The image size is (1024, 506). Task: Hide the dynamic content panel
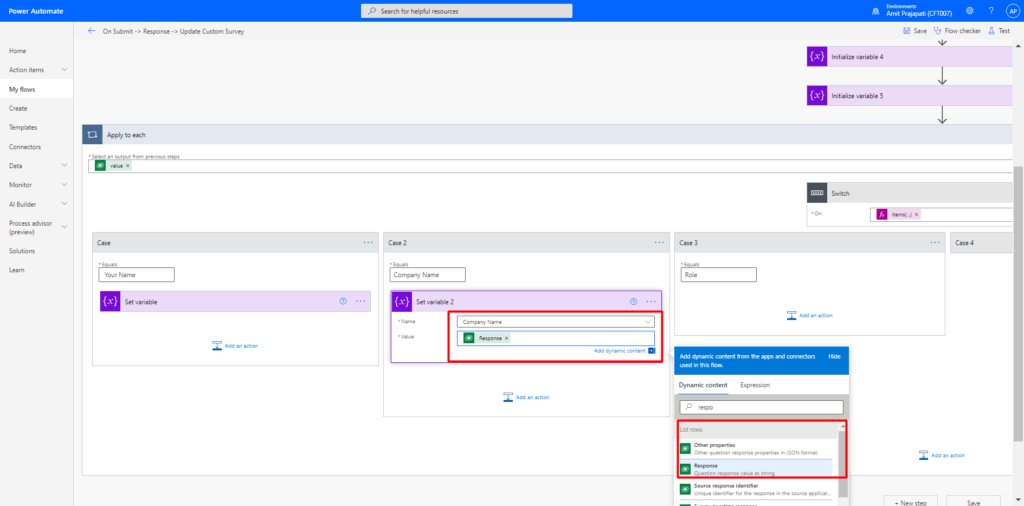tap(835, 356)
